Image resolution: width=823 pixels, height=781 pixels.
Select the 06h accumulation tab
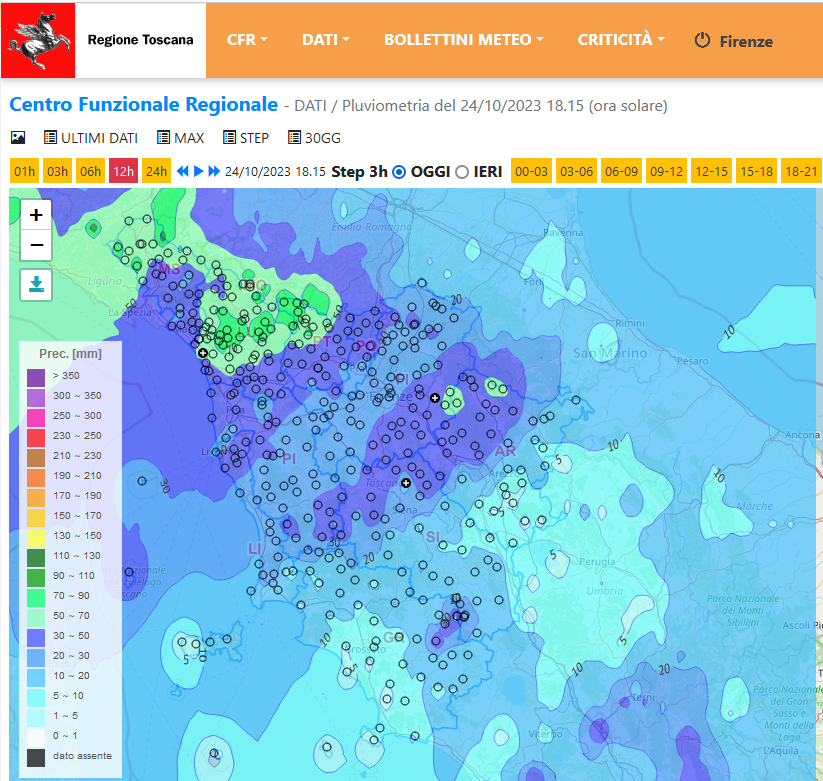click(90, 171)
